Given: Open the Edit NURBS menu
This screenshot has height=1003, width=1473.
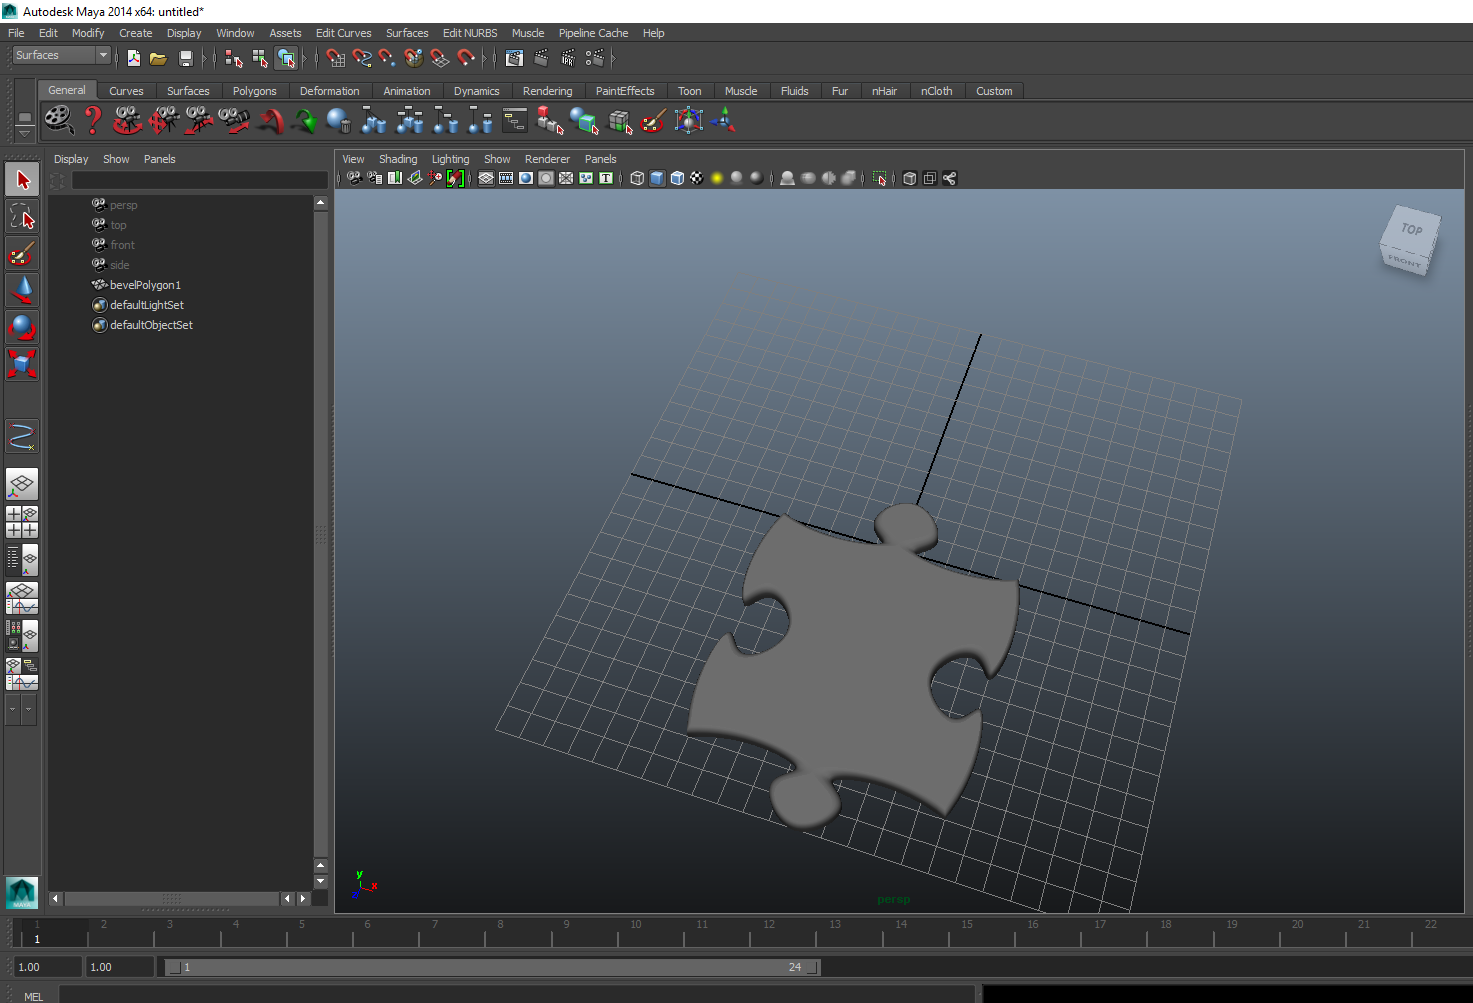Looking at the screenshot, I should [470, 33].
